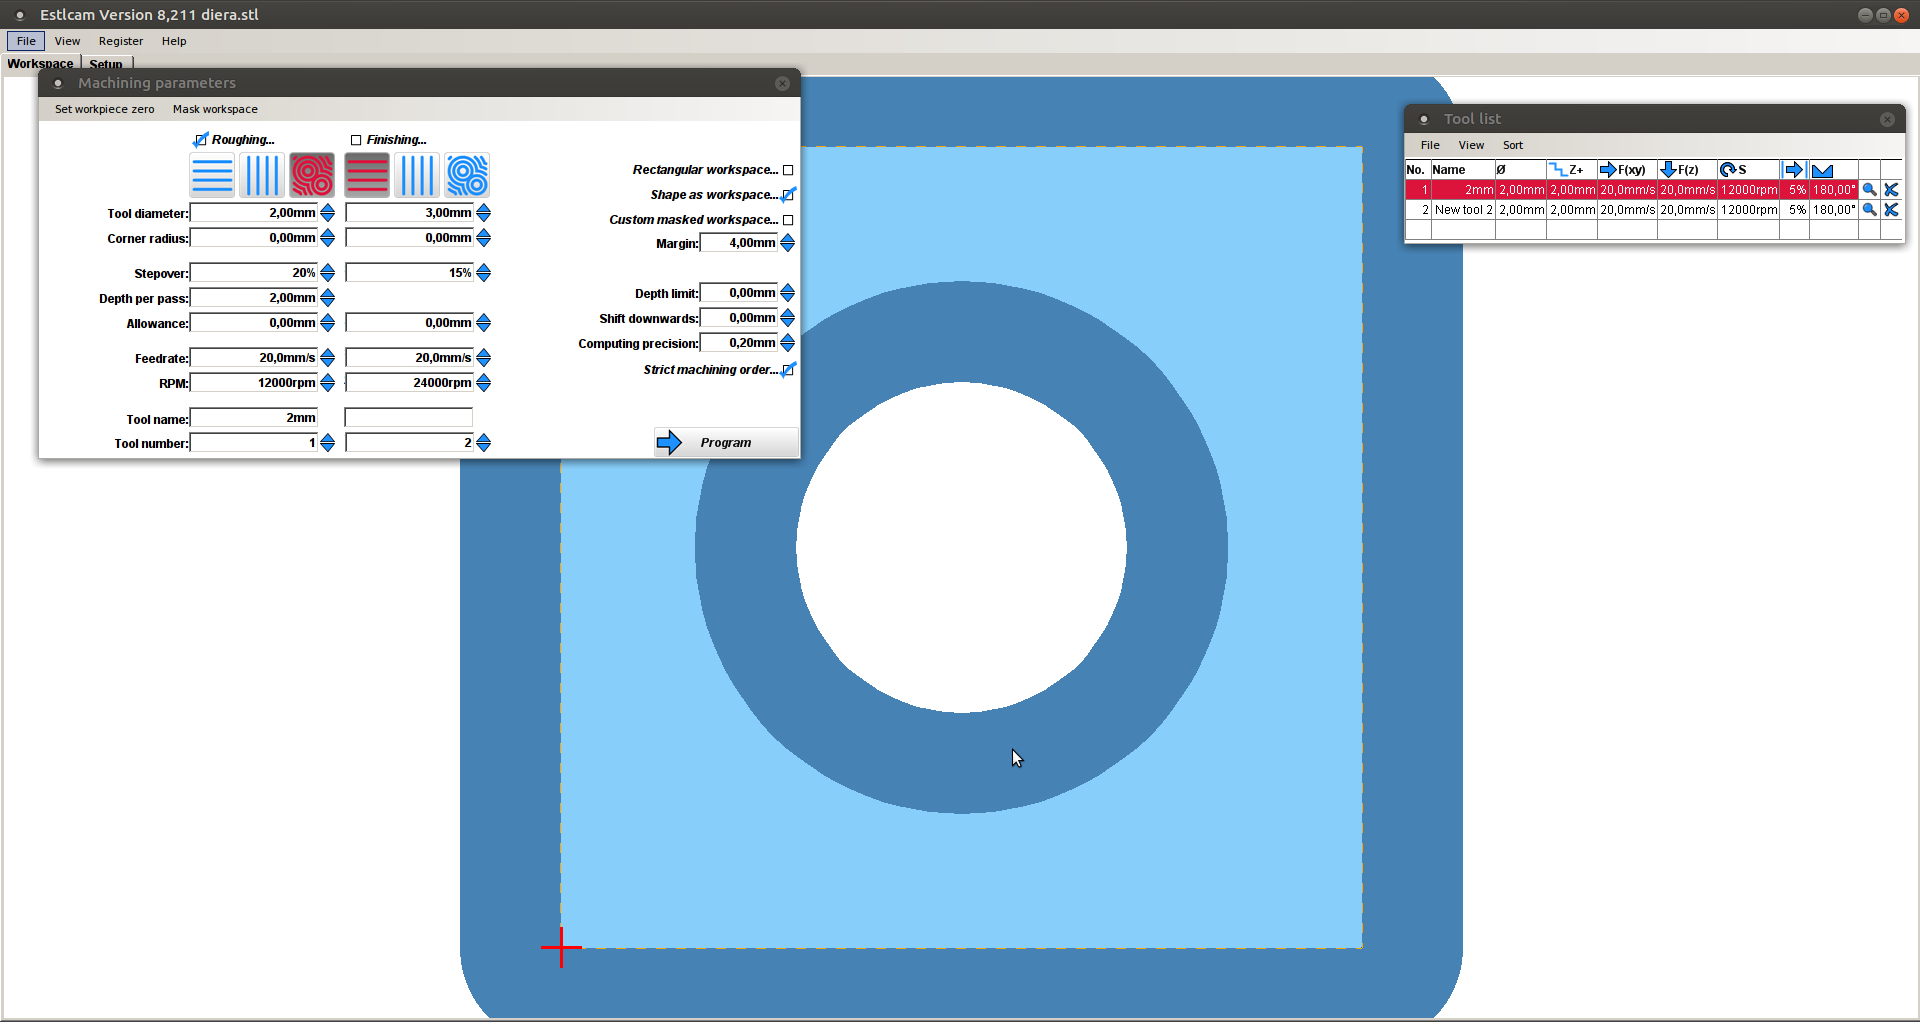Select horizontal line roughing strategy icon

pyautogui.click(x=212, y=176)
